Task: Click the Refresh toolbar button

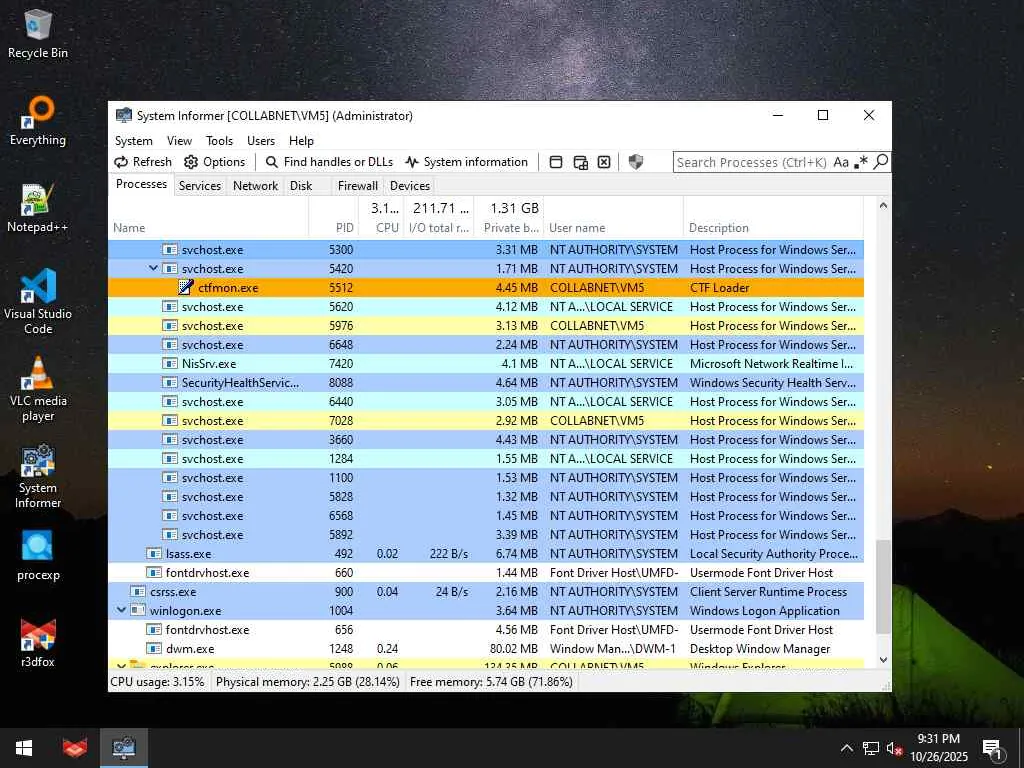Action: 143,162
